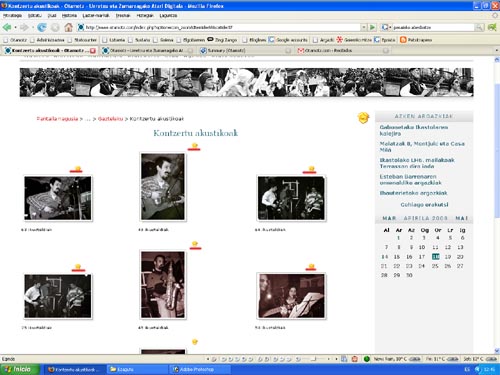
Task: Open the Laster-markak menu
Action: point(96,15)
